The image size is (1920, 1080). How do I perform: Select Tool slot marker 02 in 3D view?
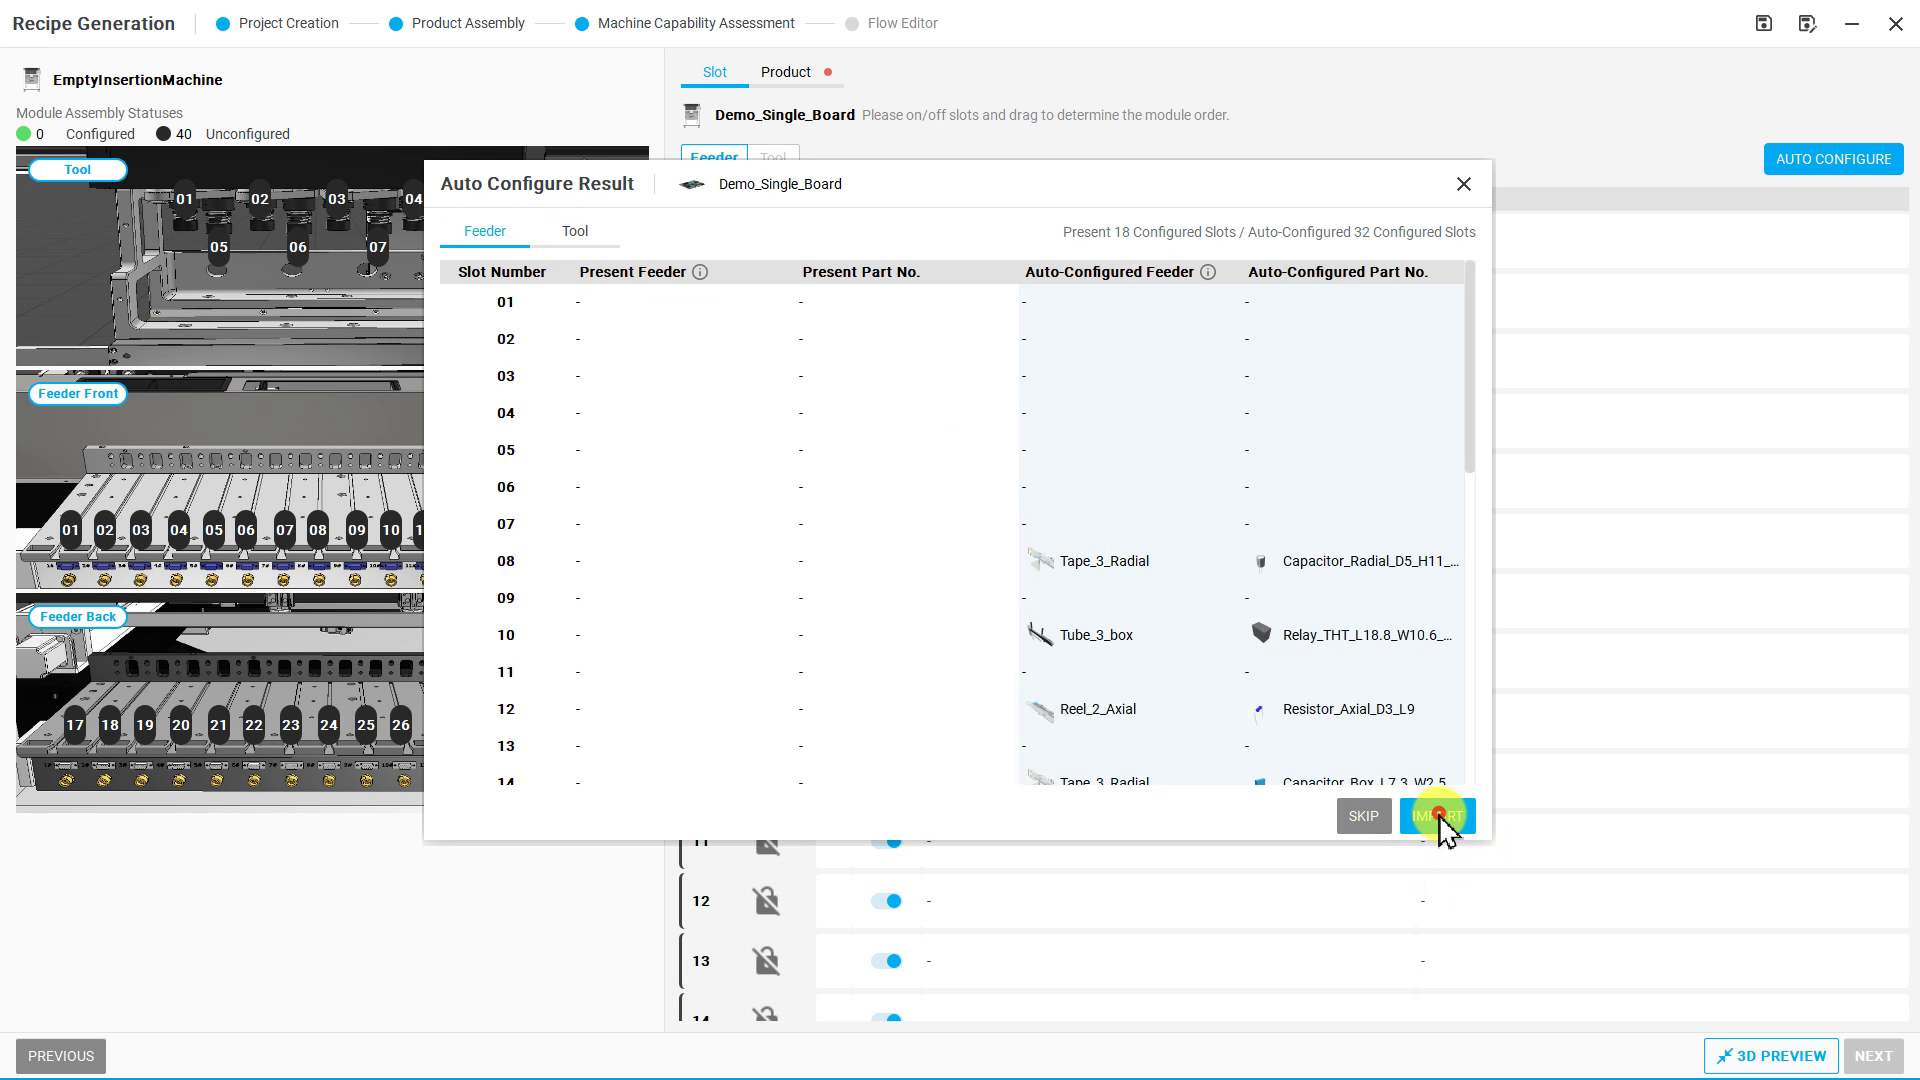click(x=260, y=199)
